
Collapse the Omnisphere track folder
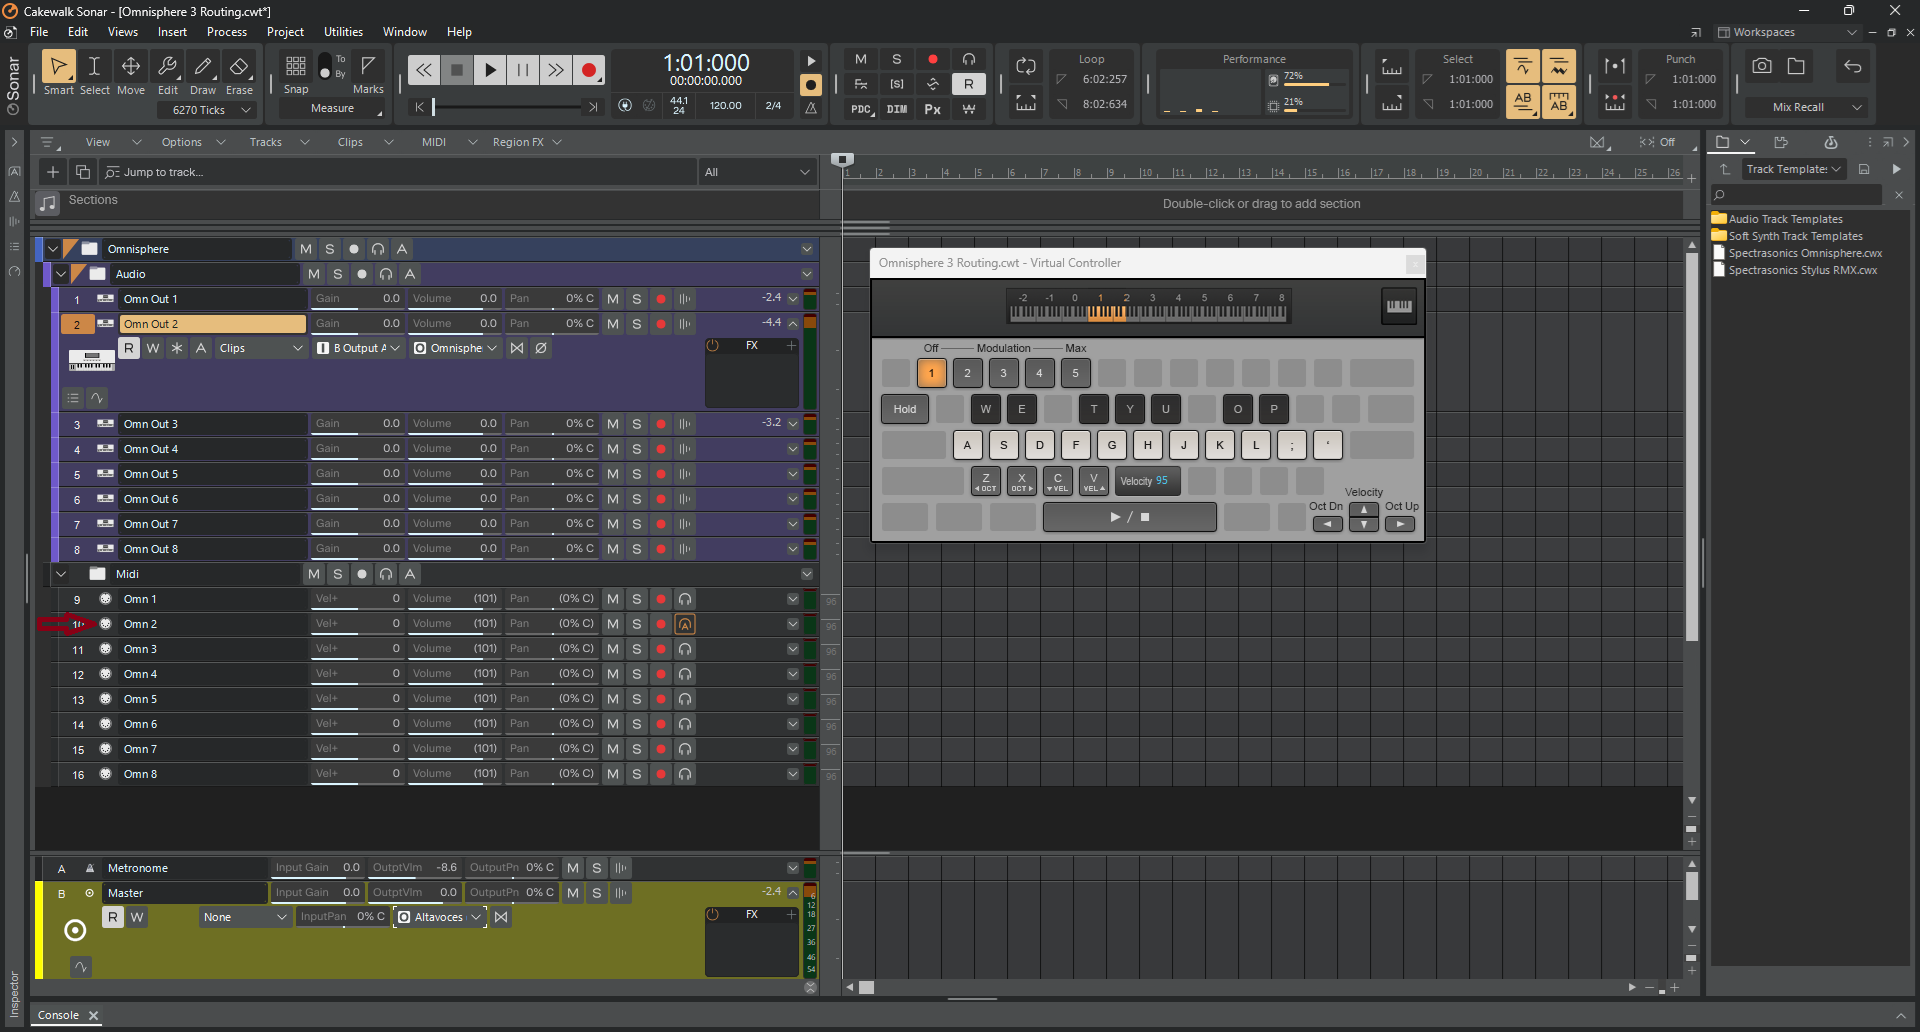click(x=53, y=249)
